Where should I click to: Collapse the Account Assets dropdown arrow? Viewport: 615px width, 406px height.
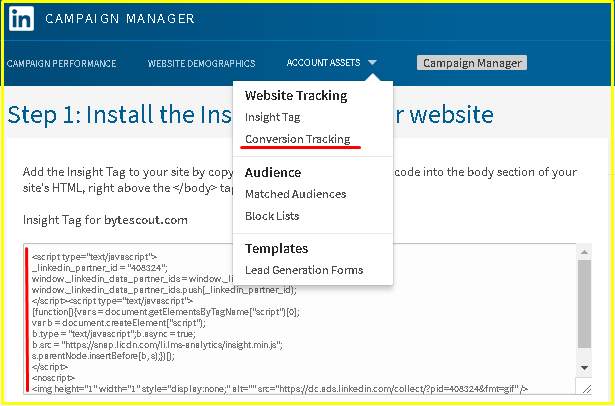click(x=372, y=63)
